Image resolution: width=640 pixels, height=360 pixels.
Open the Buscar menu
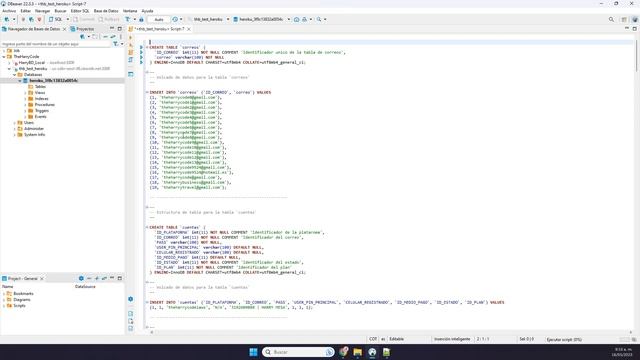pos(60,11)
